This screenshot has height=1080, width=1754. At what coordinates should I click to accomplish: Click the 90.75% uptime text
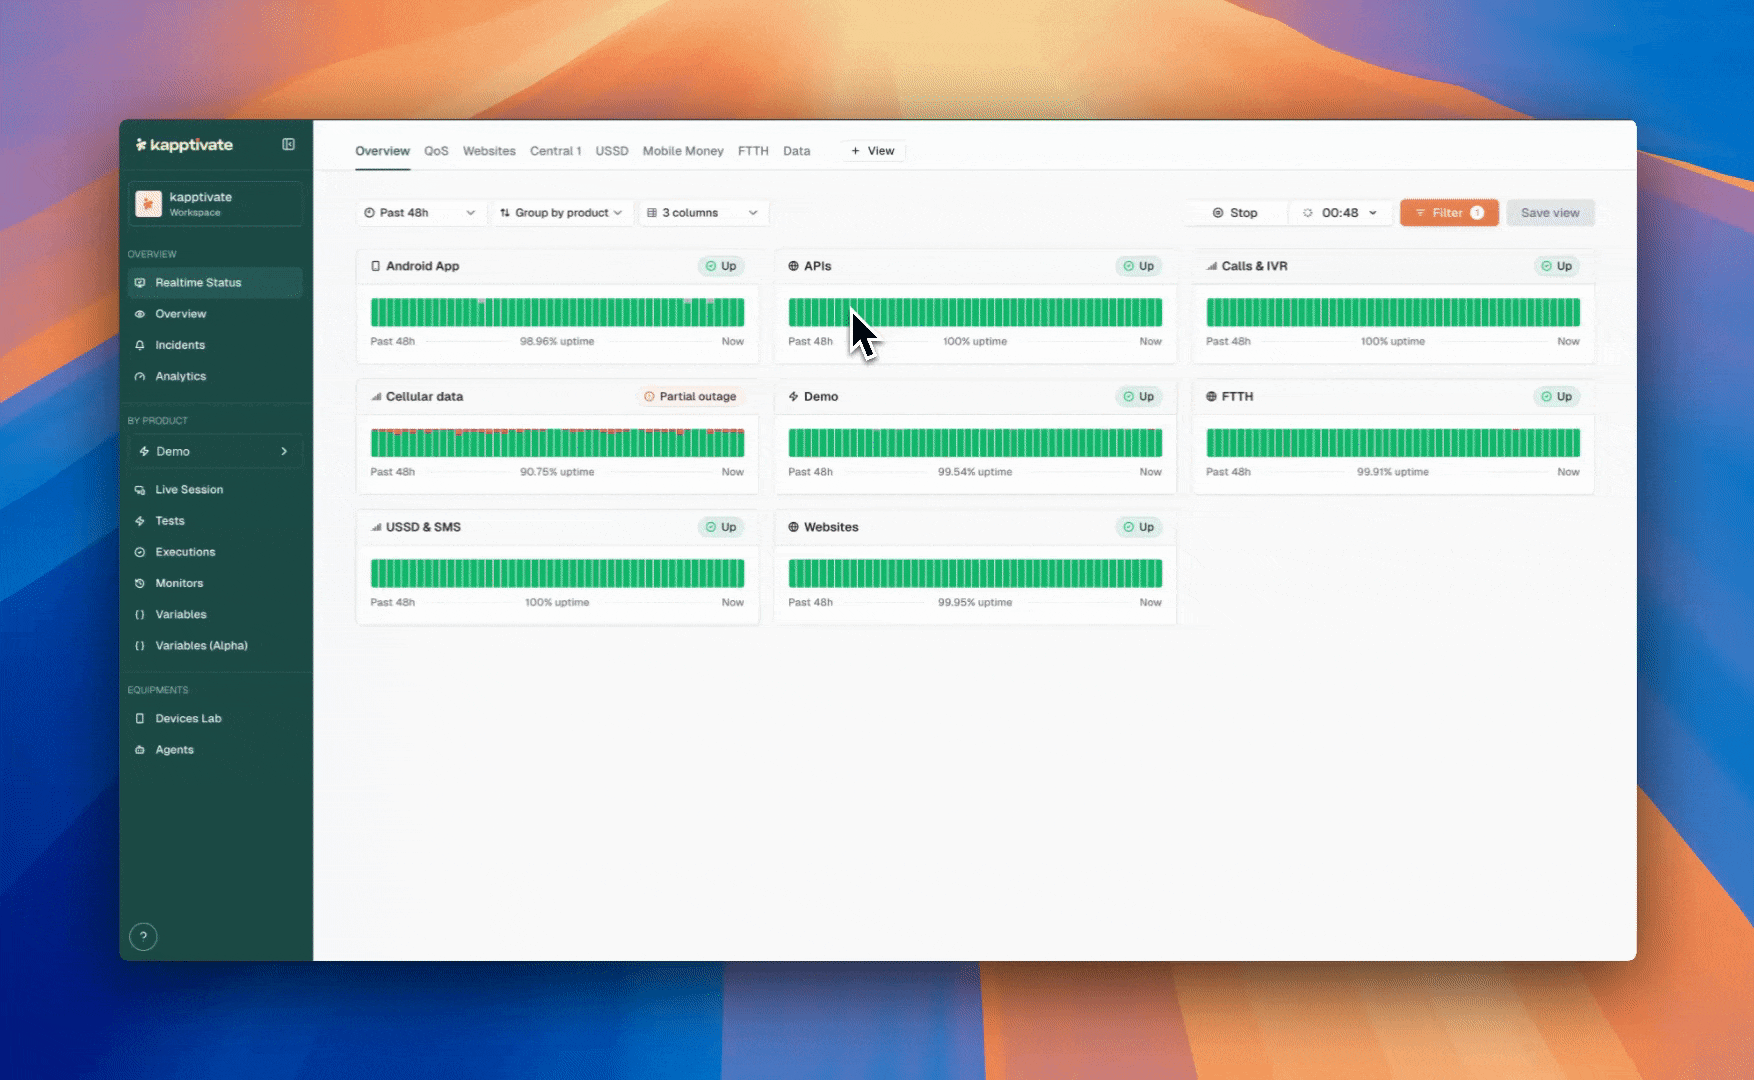[x=557, y=472]
